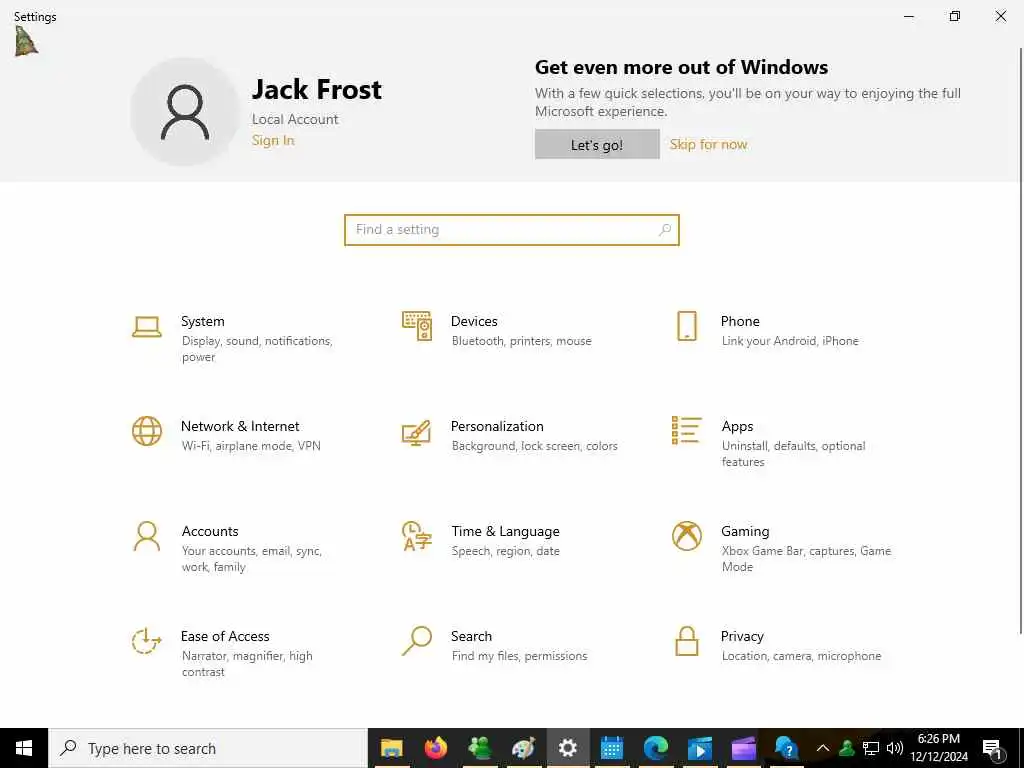Screen dimensions: 1024x768
Task: Open the notification center icon
Action: (x=993, y=748)
